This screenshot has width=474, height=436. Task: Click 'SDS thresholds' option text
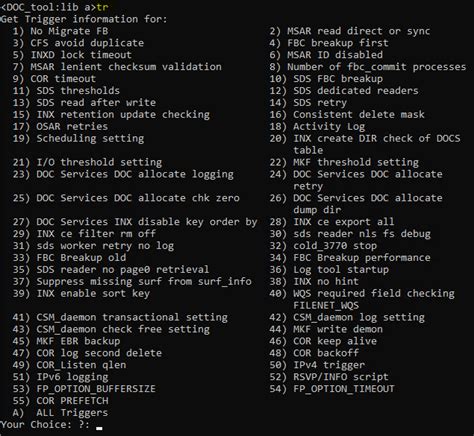(78, 91)
